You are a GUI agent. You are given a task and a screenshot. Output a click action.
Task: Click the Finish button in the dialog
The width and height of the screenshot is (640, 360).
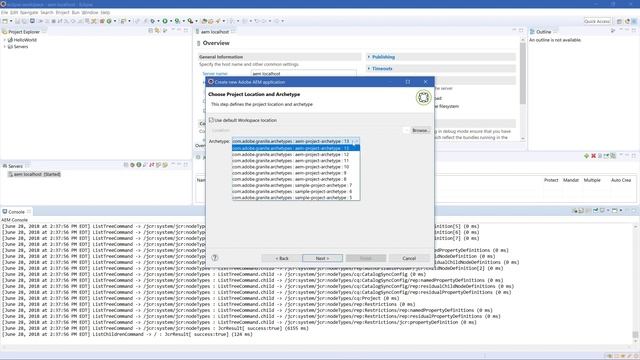366,258
